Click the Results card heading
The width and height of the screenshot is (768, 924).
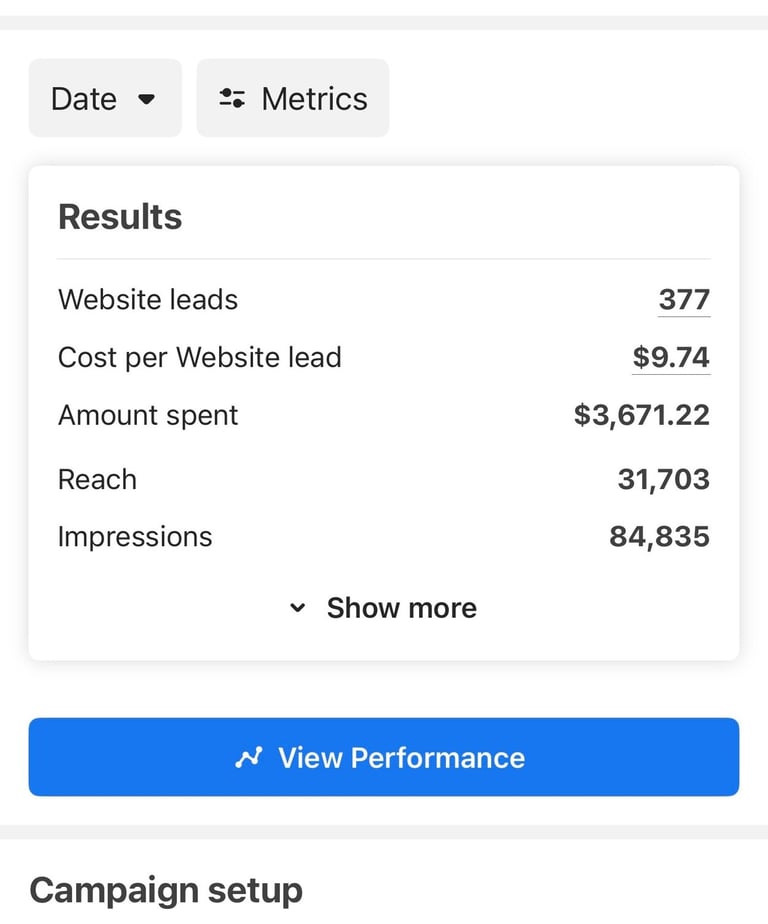point(120,217)
